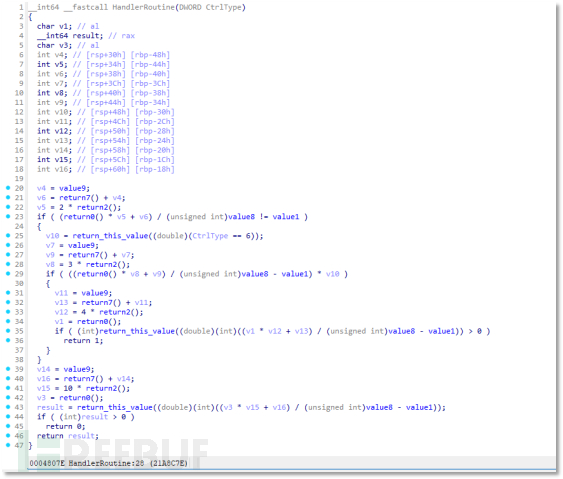Click the breakpoint dot on line 23
Screen dimensions: 563x479
click(x=8, y=217)
